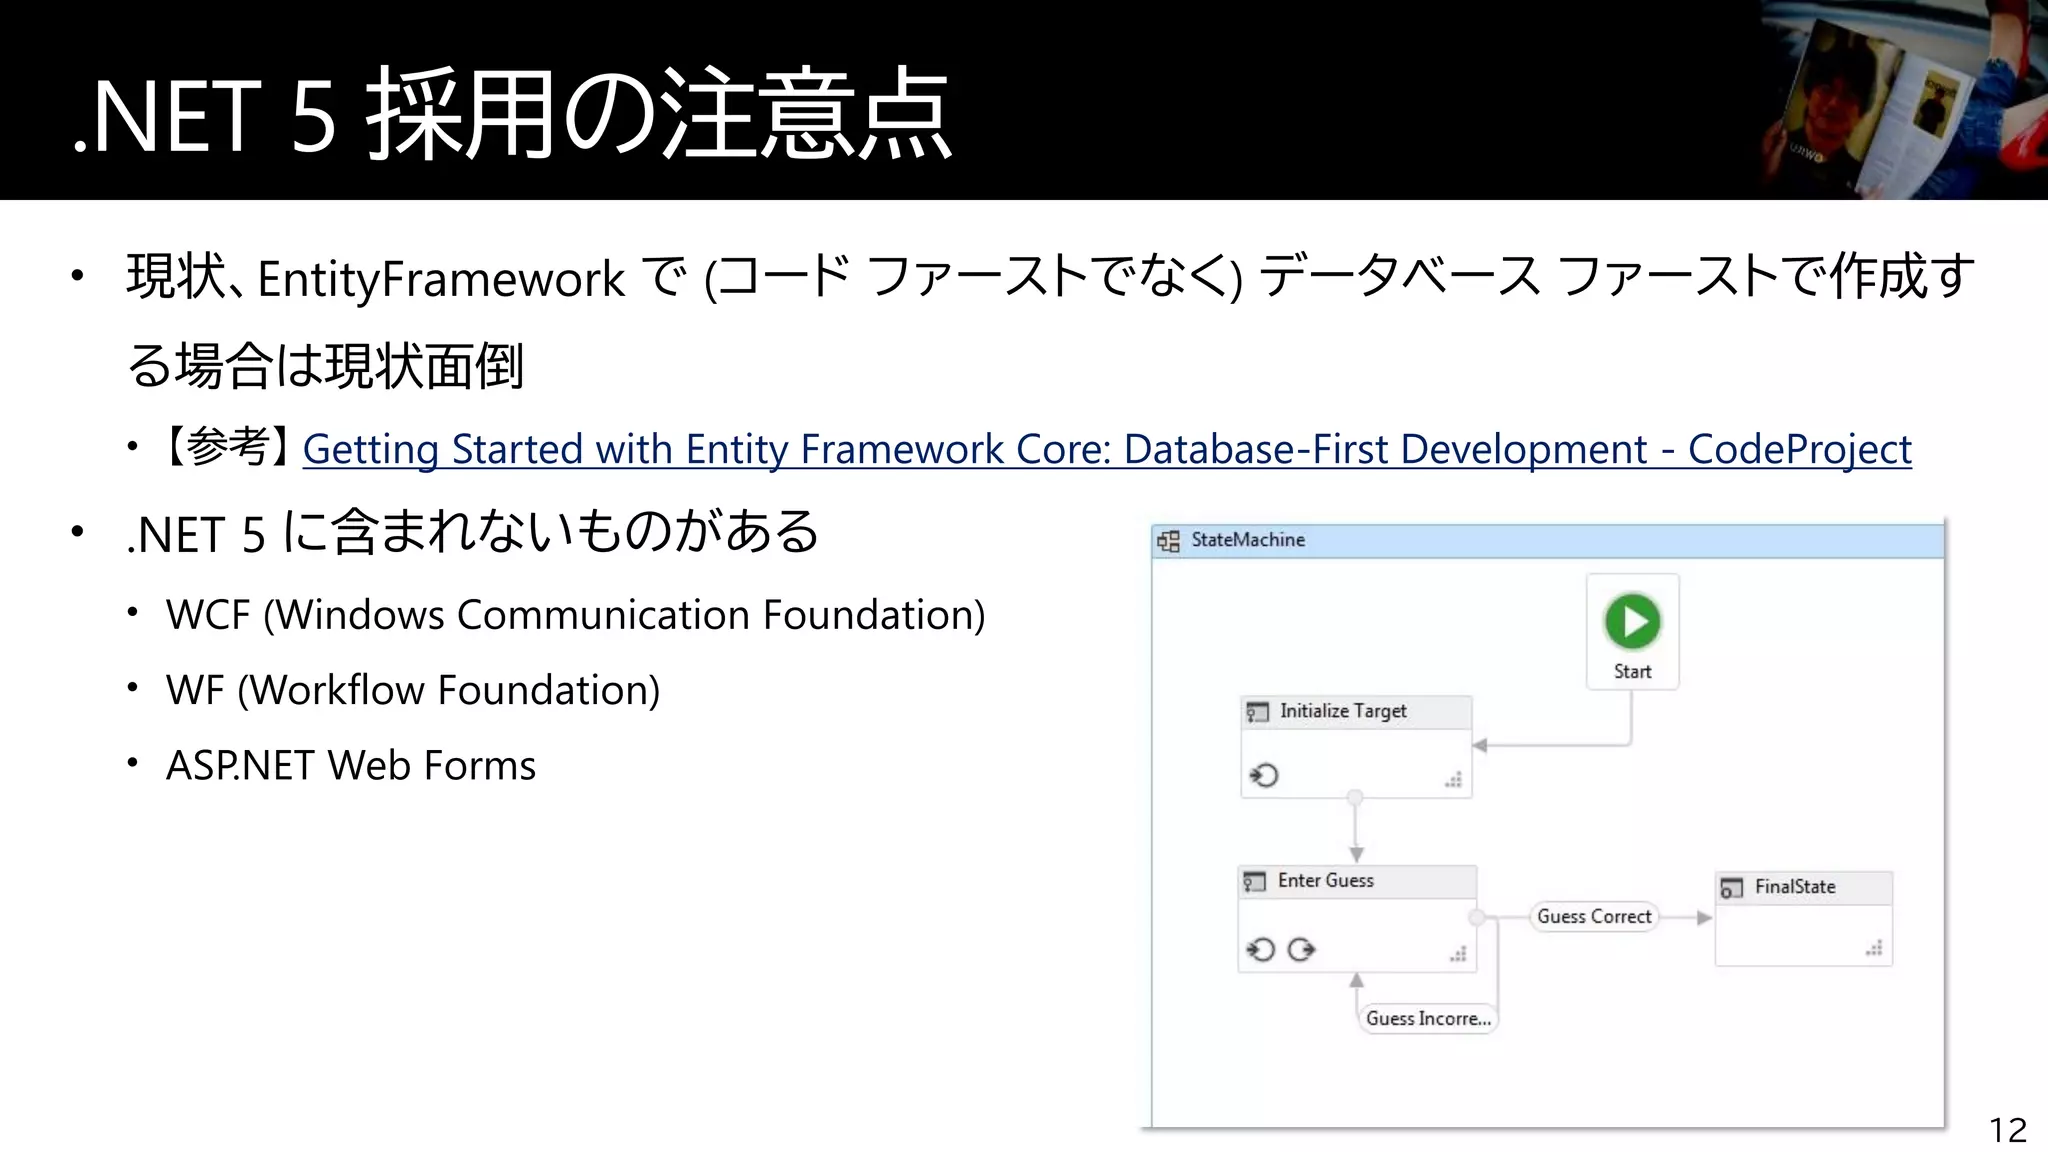Select the StateMachine title text

(1248, 540)
